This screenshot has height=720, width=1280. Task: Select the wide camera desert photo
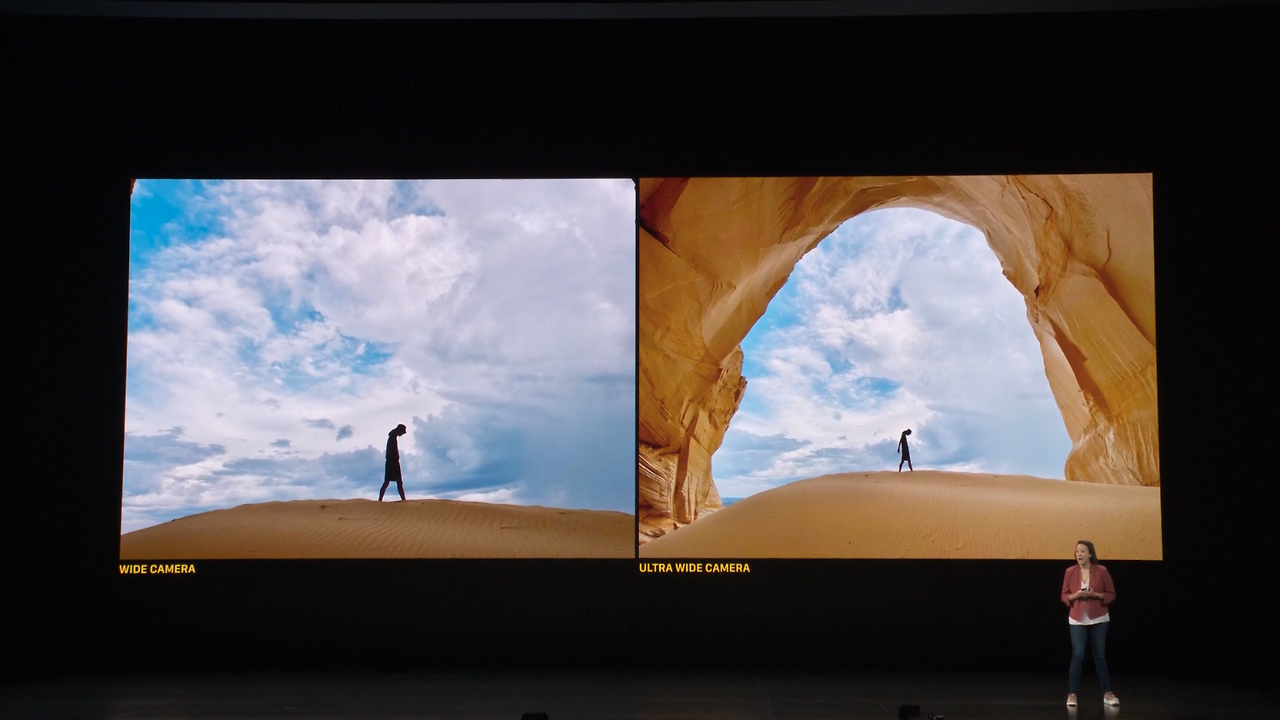[x=378, y=369]
